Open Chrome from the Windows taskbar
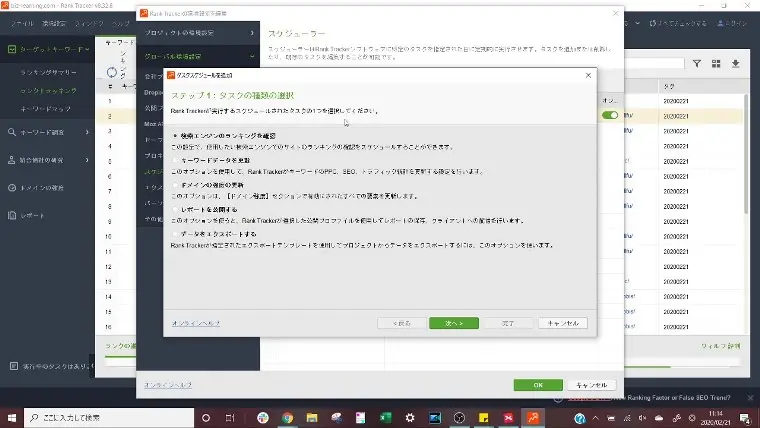760x428 pixels. [x=287, y=417]
